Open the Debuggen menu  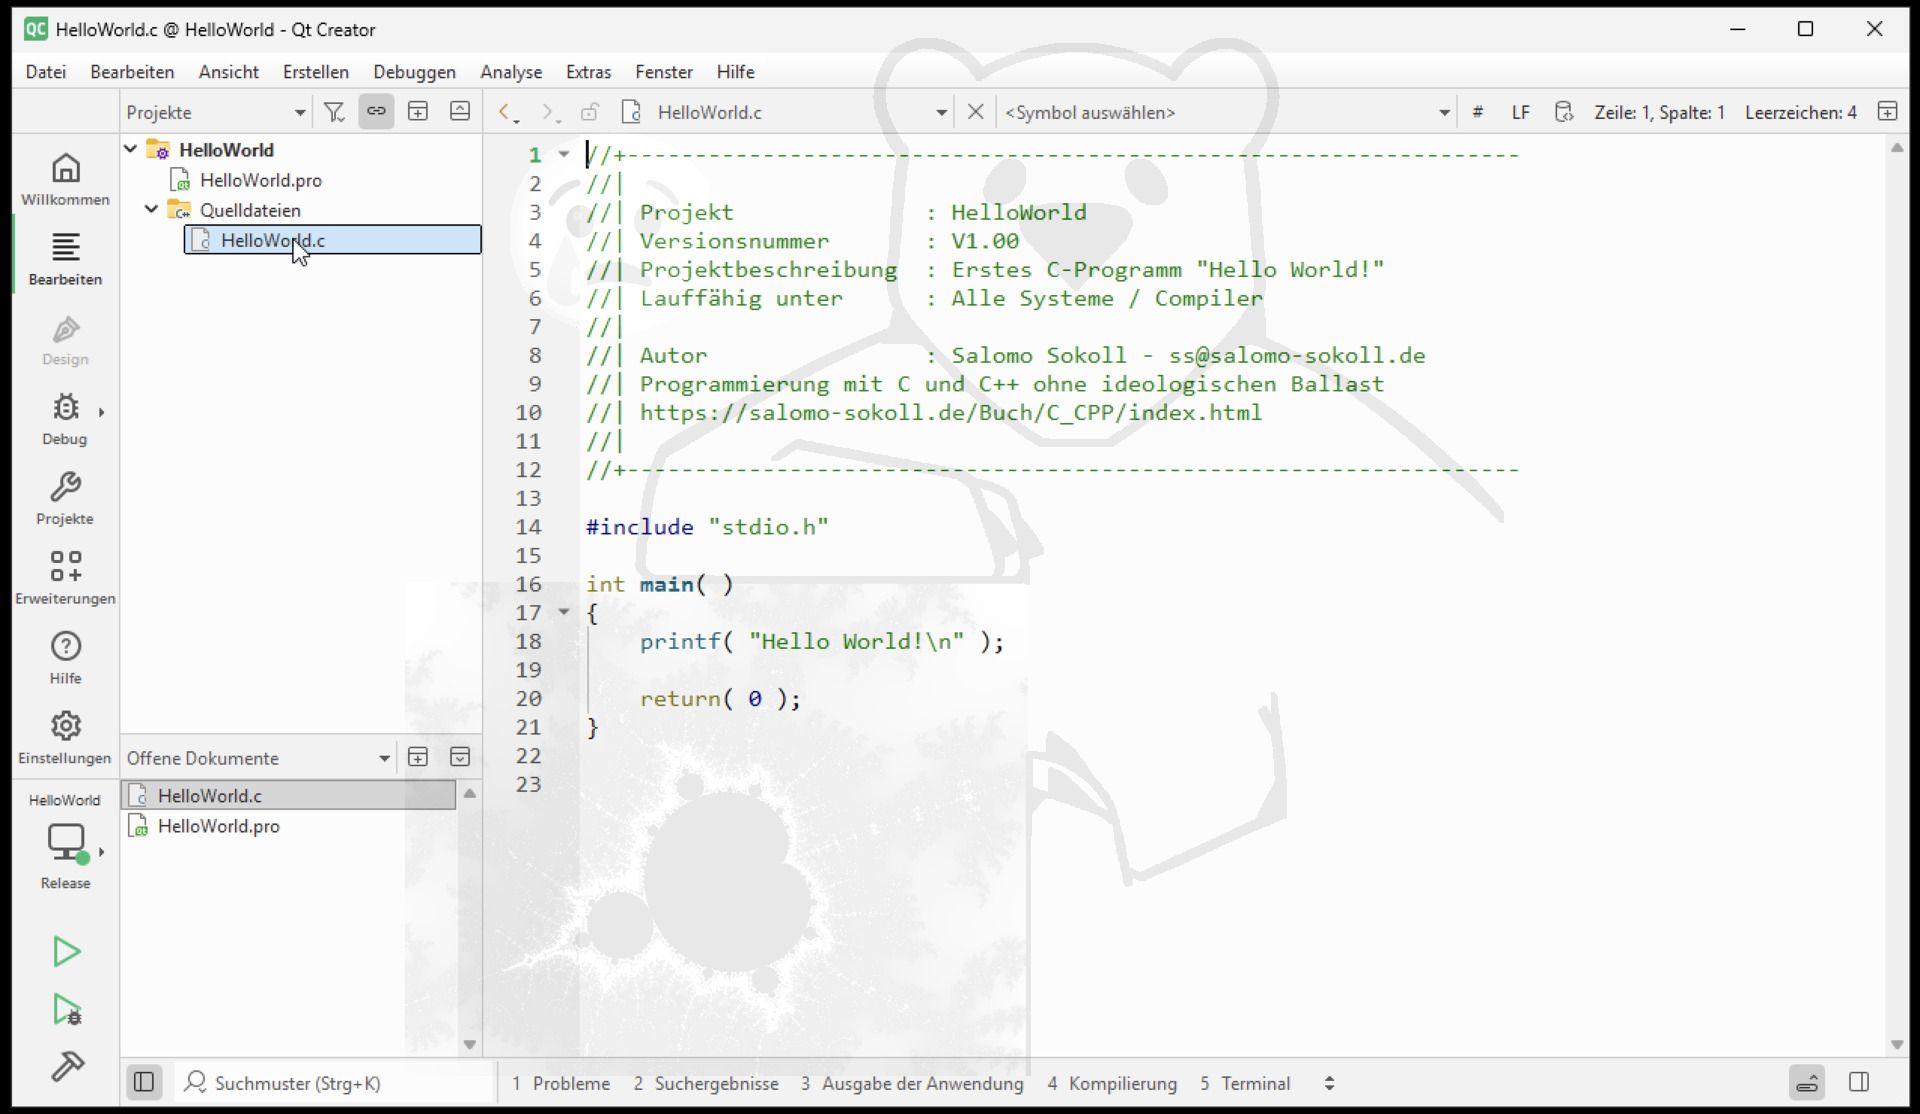click(x=415, y=72)
